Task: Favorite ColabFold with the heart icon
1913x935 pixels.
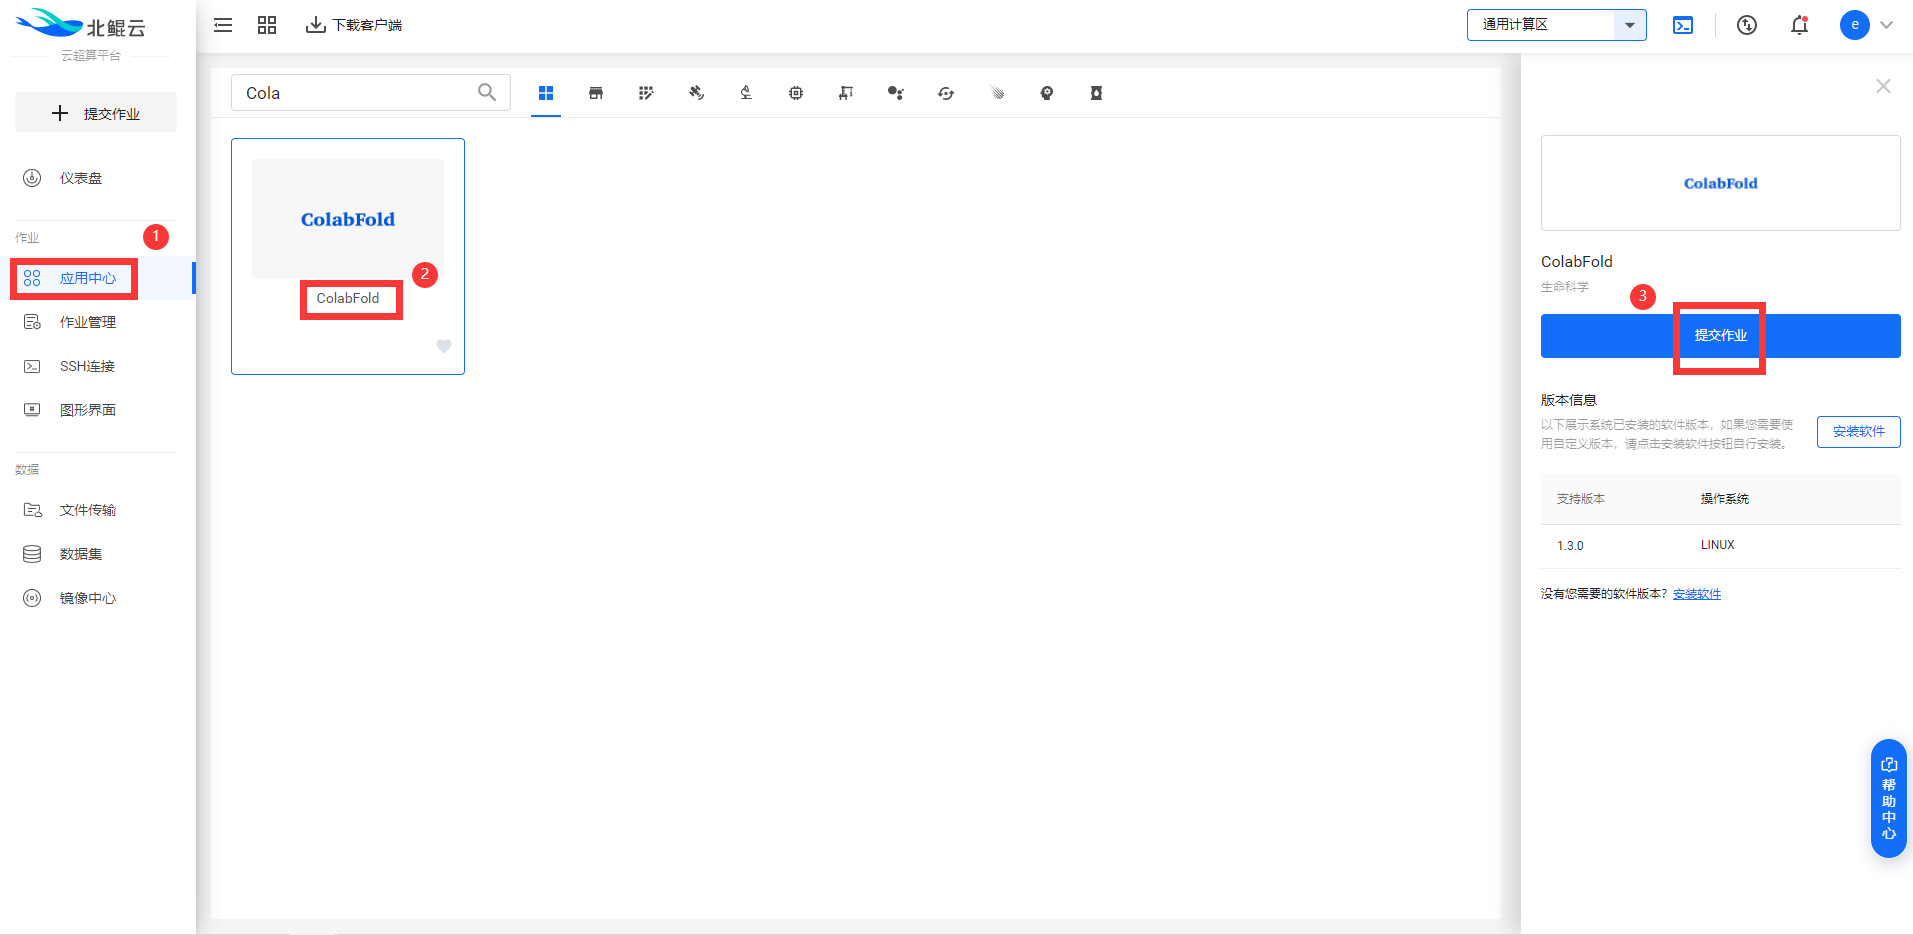Action: tap(444, 346)
